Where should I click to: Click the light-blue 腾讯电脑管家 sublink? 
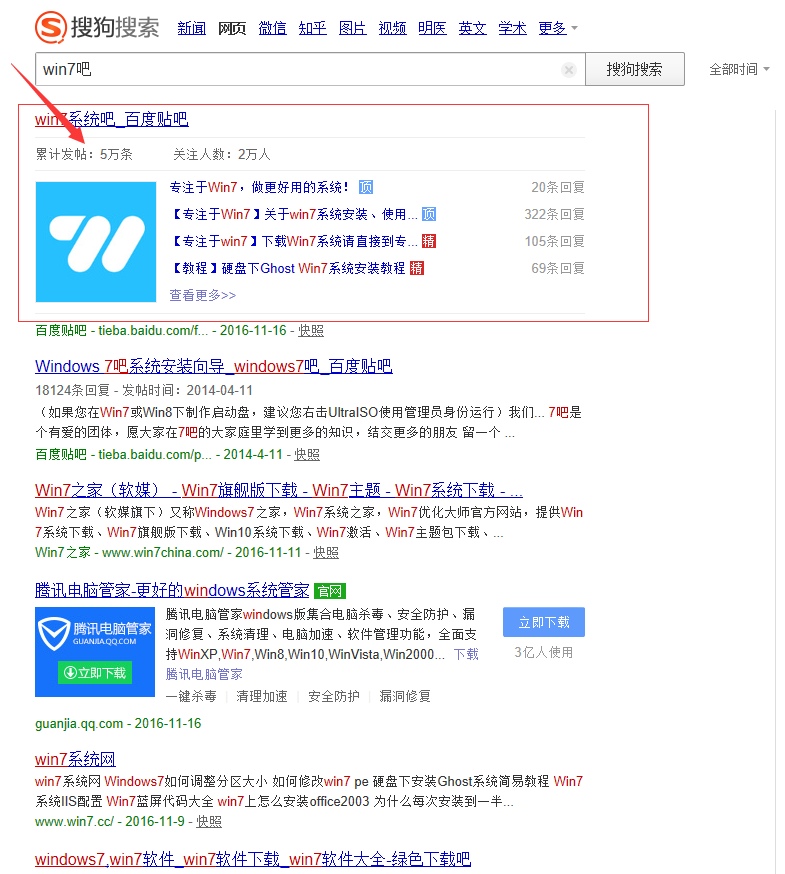click(204, 674)
